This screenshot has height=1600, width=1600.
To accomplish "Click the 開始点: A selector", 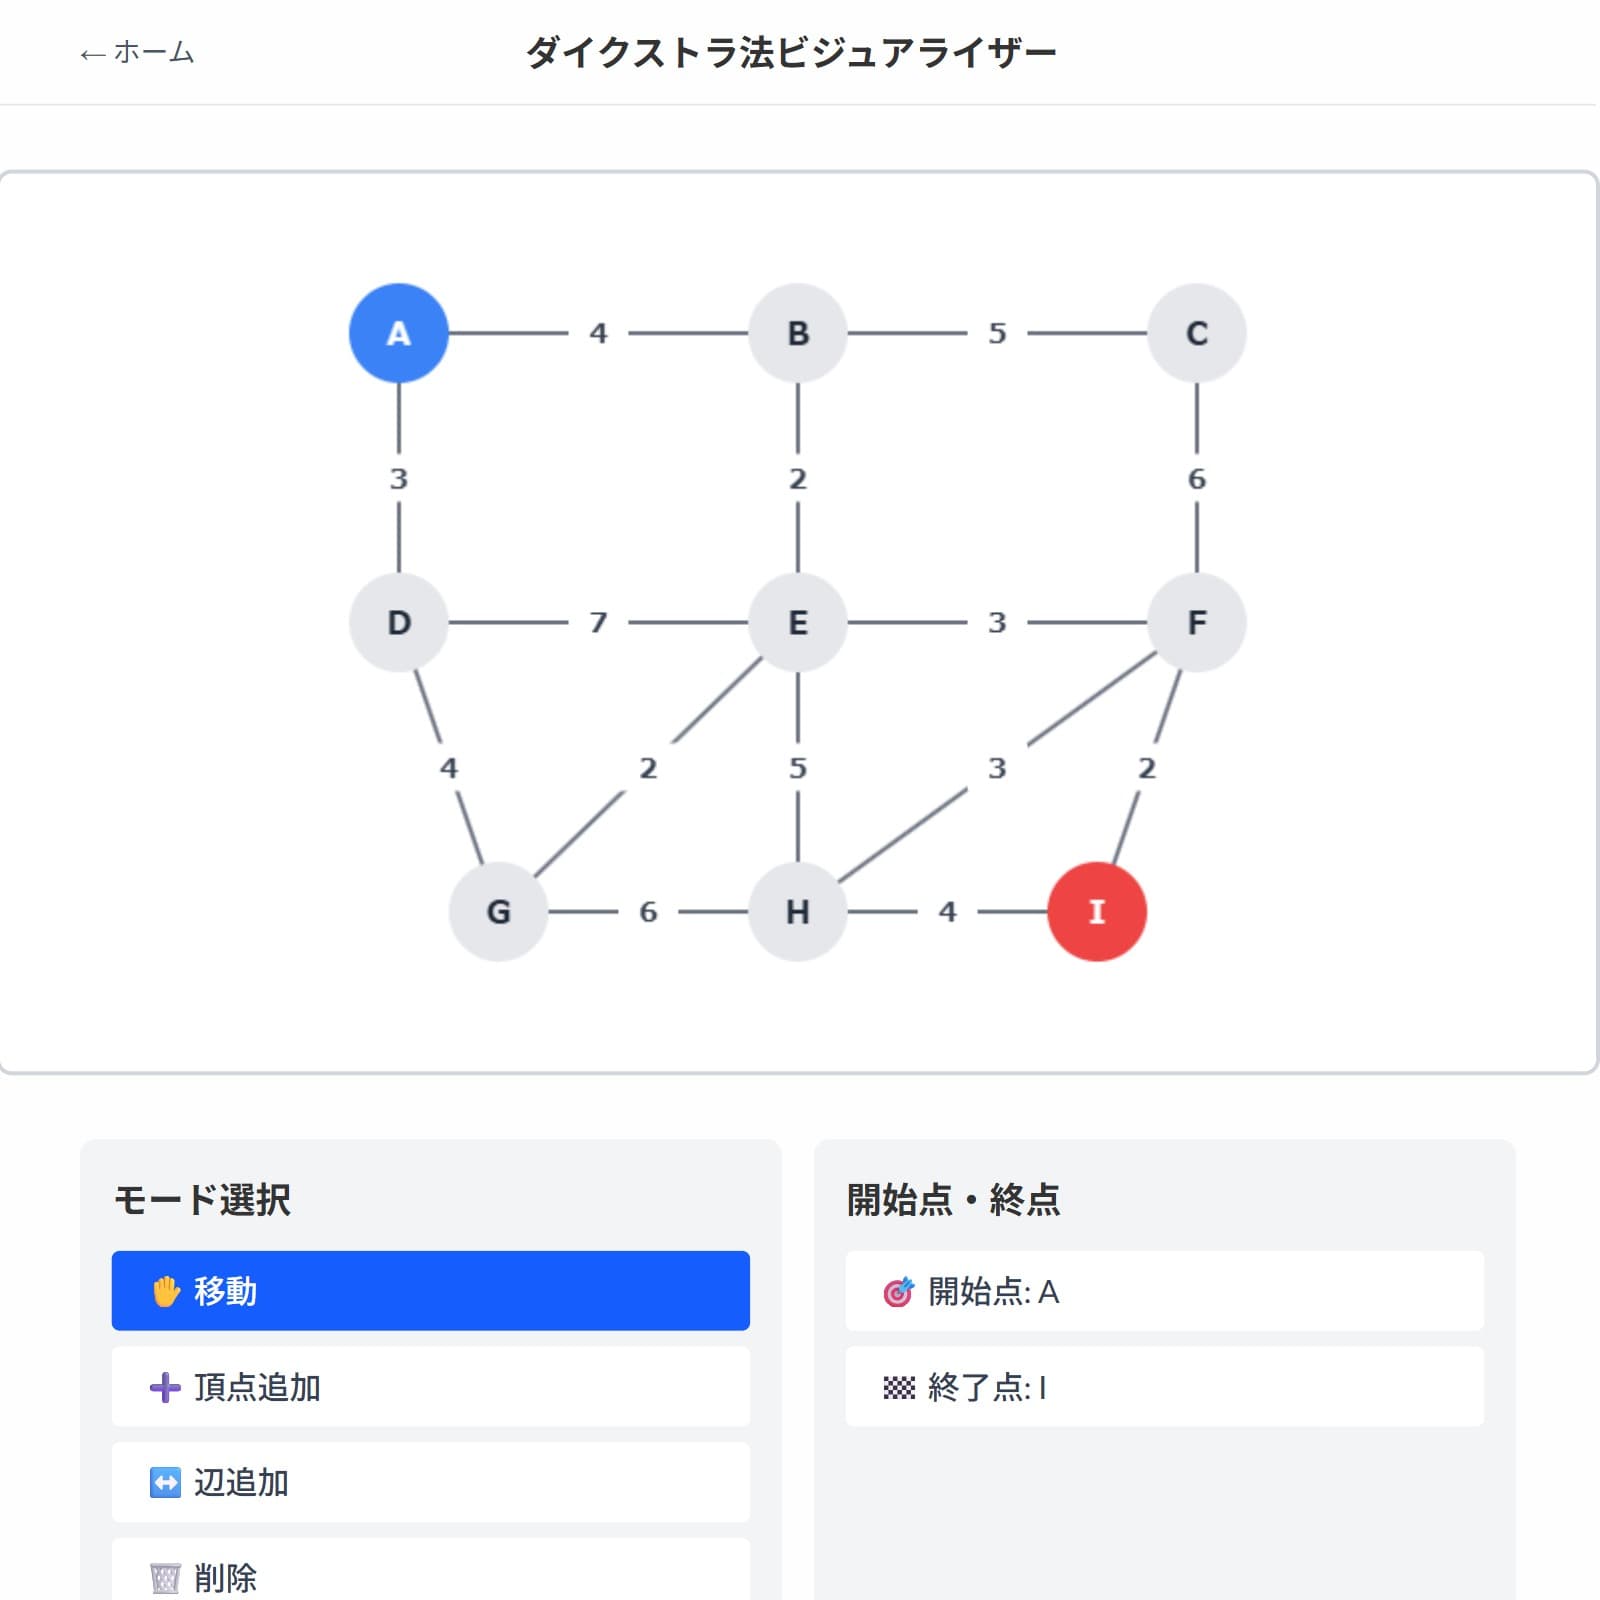I will pos(1164,1291).
